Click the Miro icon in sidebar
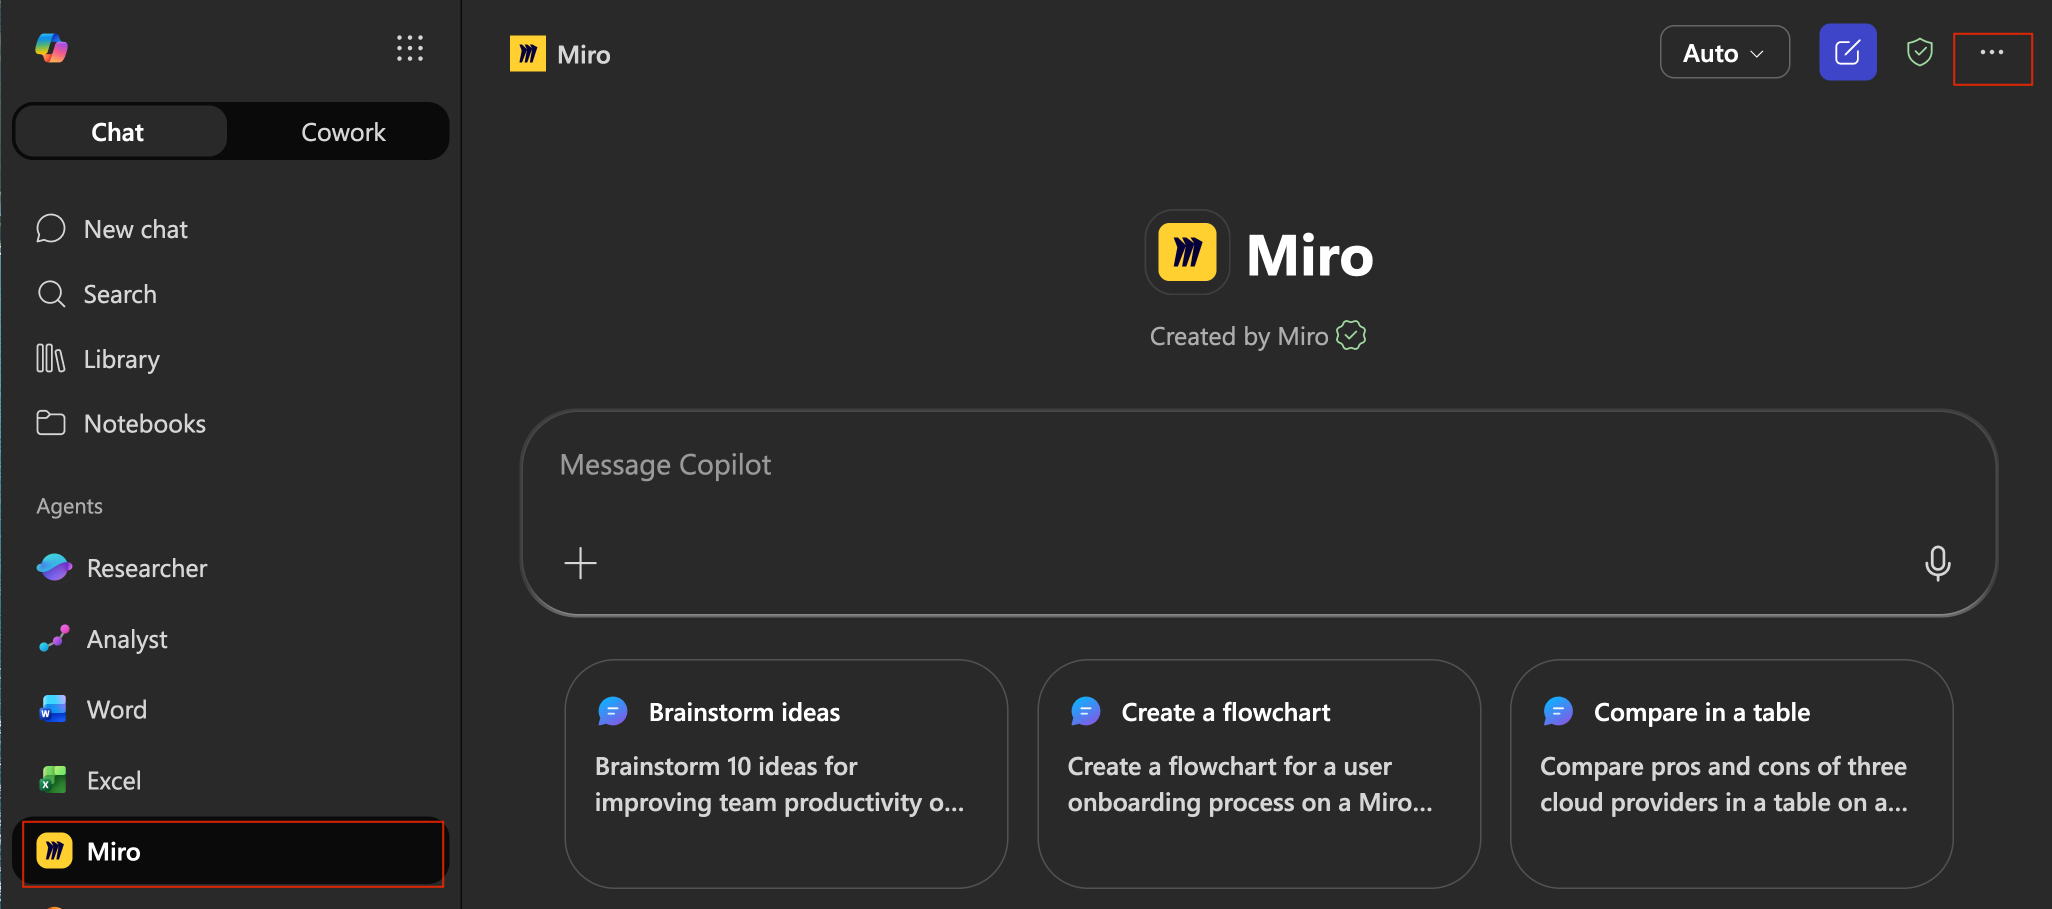The height and width of the screenshot is (909, 2052). click(x=54, y=851)
